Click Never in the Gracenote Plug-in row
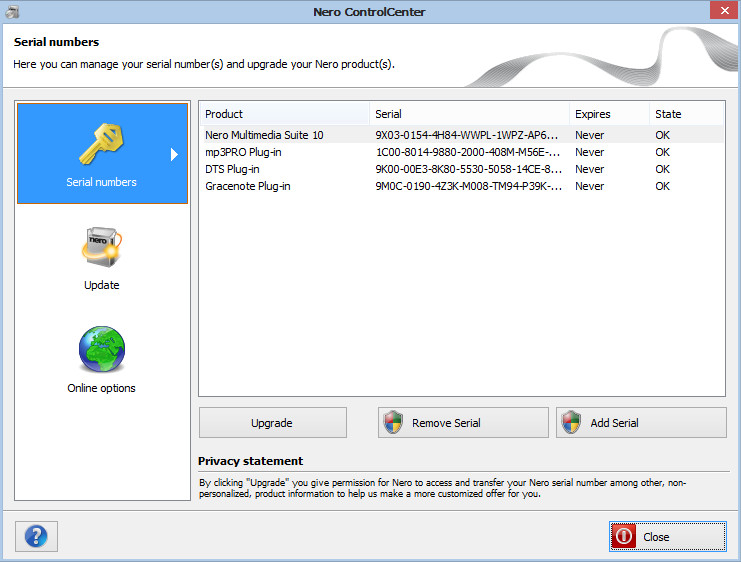This screenshot has height=562, width=741. tap(589, 186)
